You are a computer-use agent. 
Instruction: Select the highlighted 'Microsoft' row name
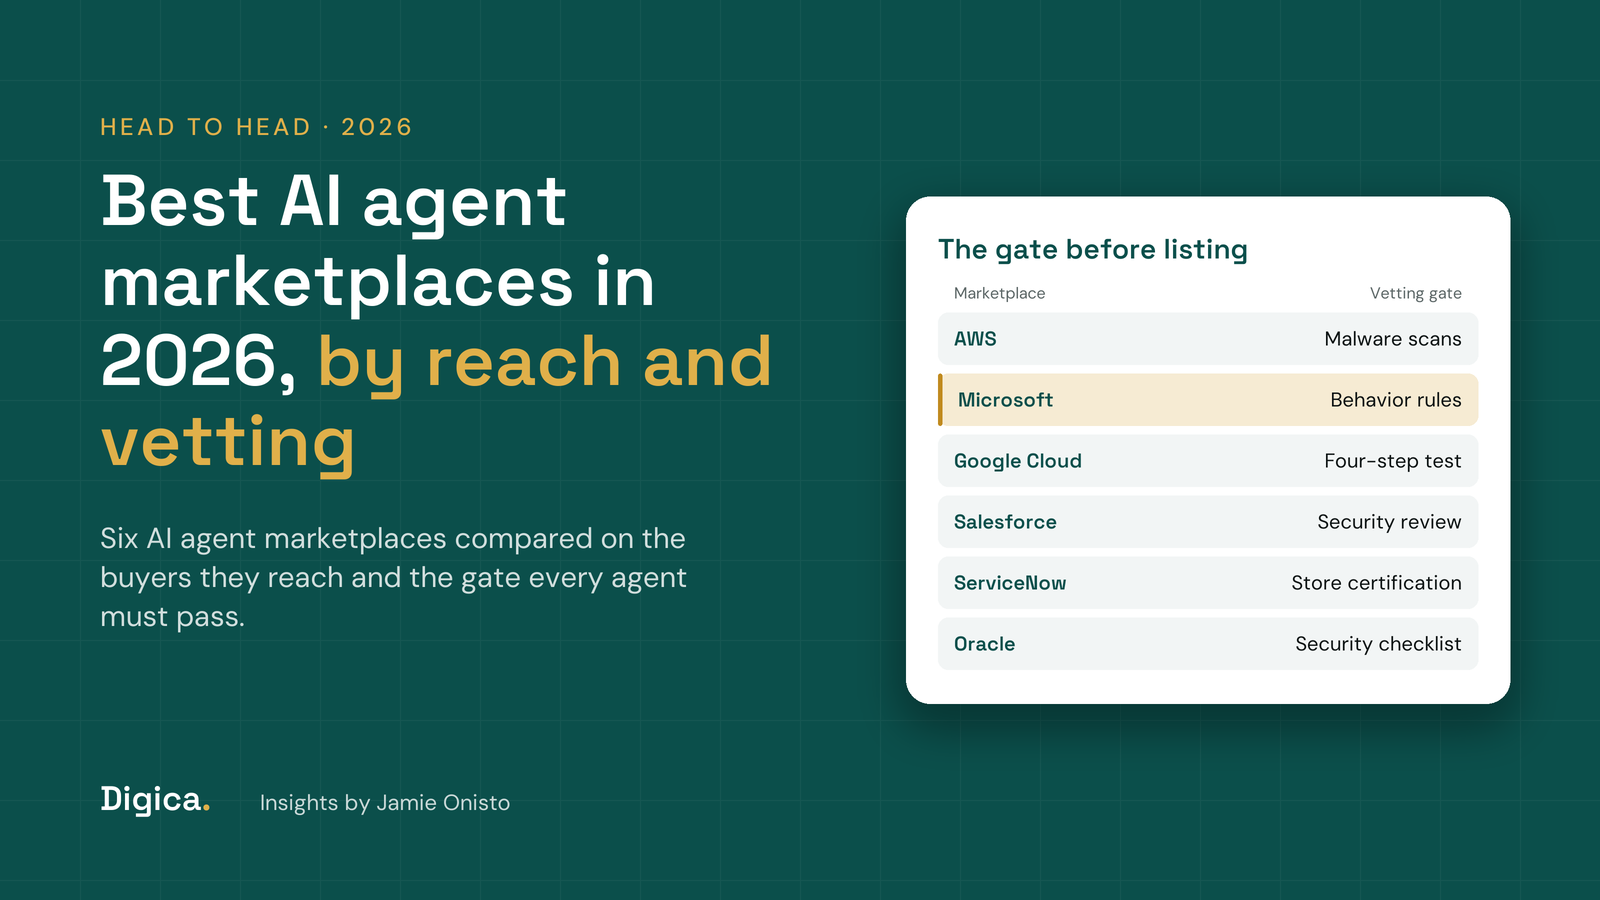1005,400
